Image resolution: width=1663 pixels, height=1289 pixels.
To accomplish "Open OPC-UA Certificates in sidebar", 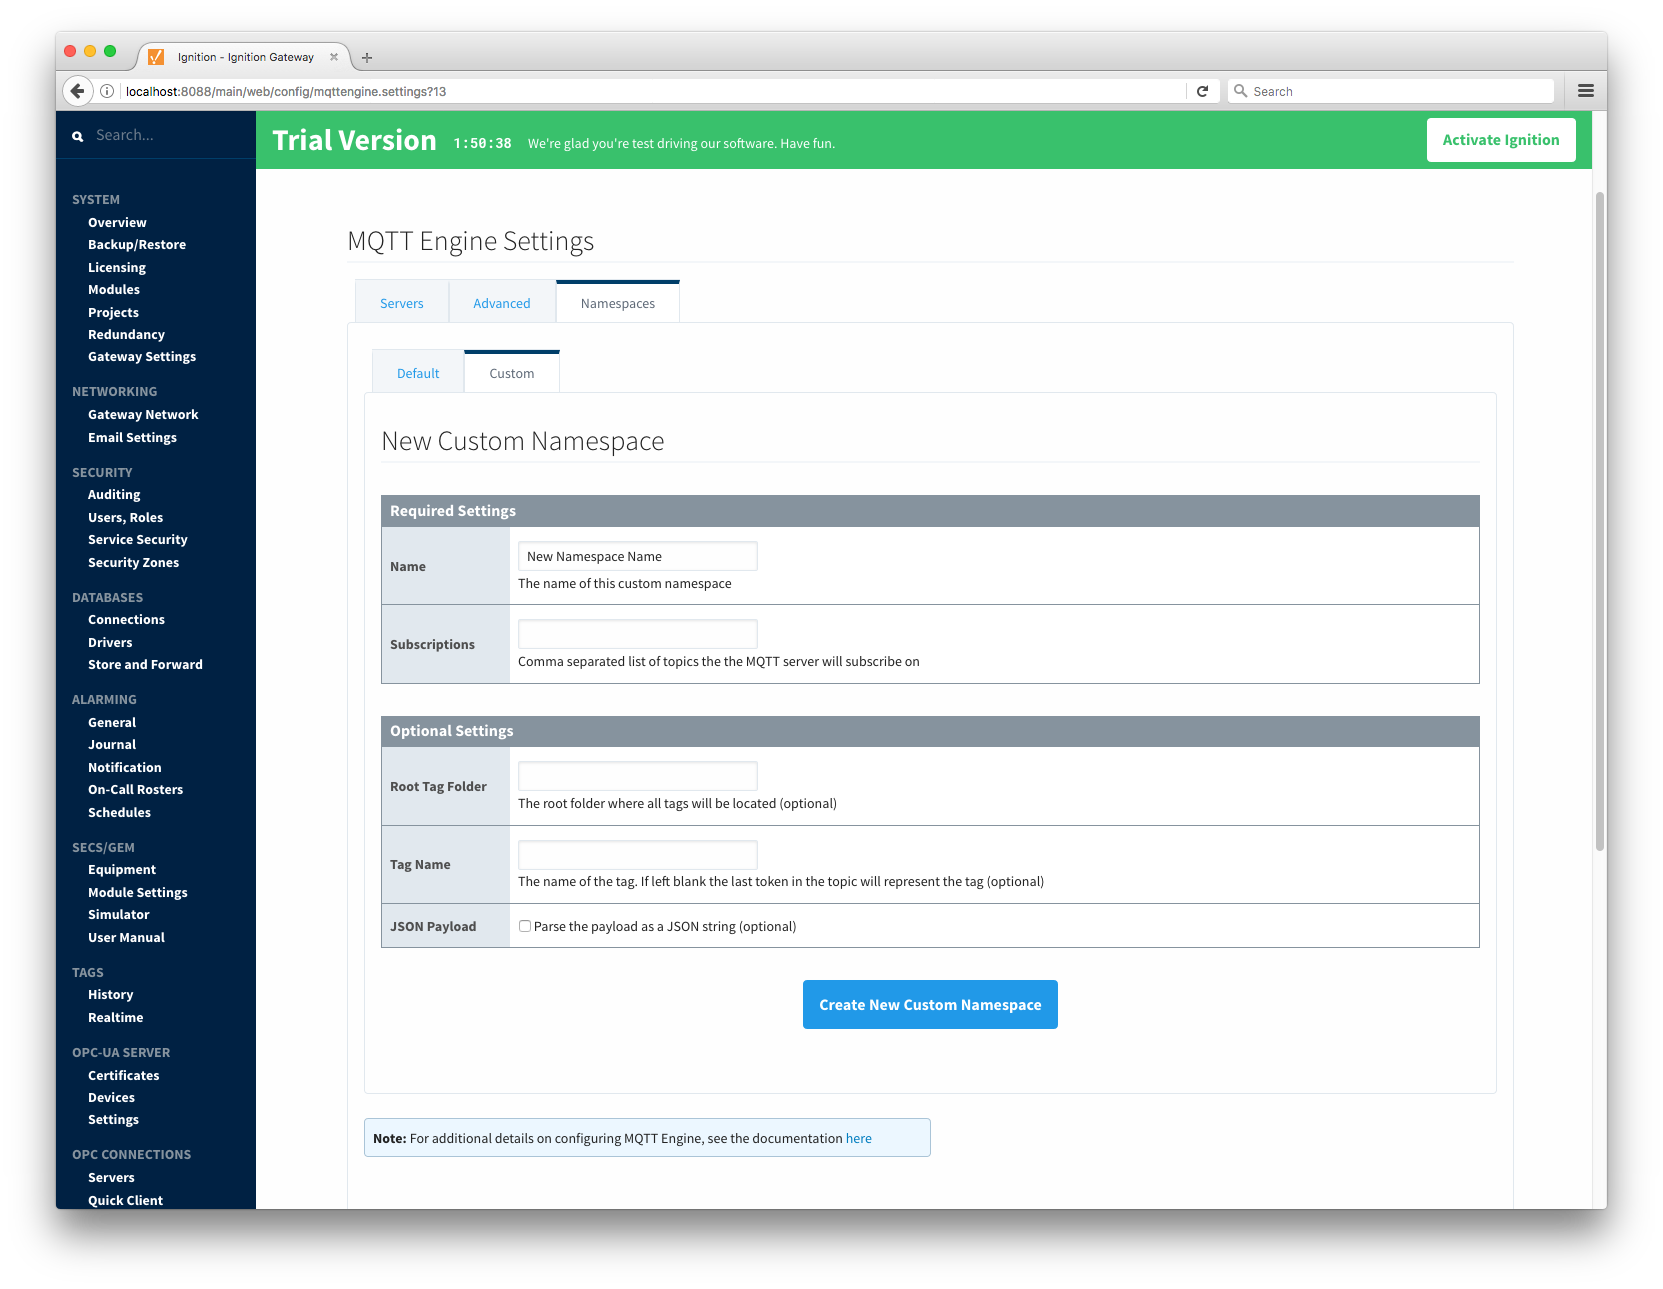I will tap(123, 1075).
